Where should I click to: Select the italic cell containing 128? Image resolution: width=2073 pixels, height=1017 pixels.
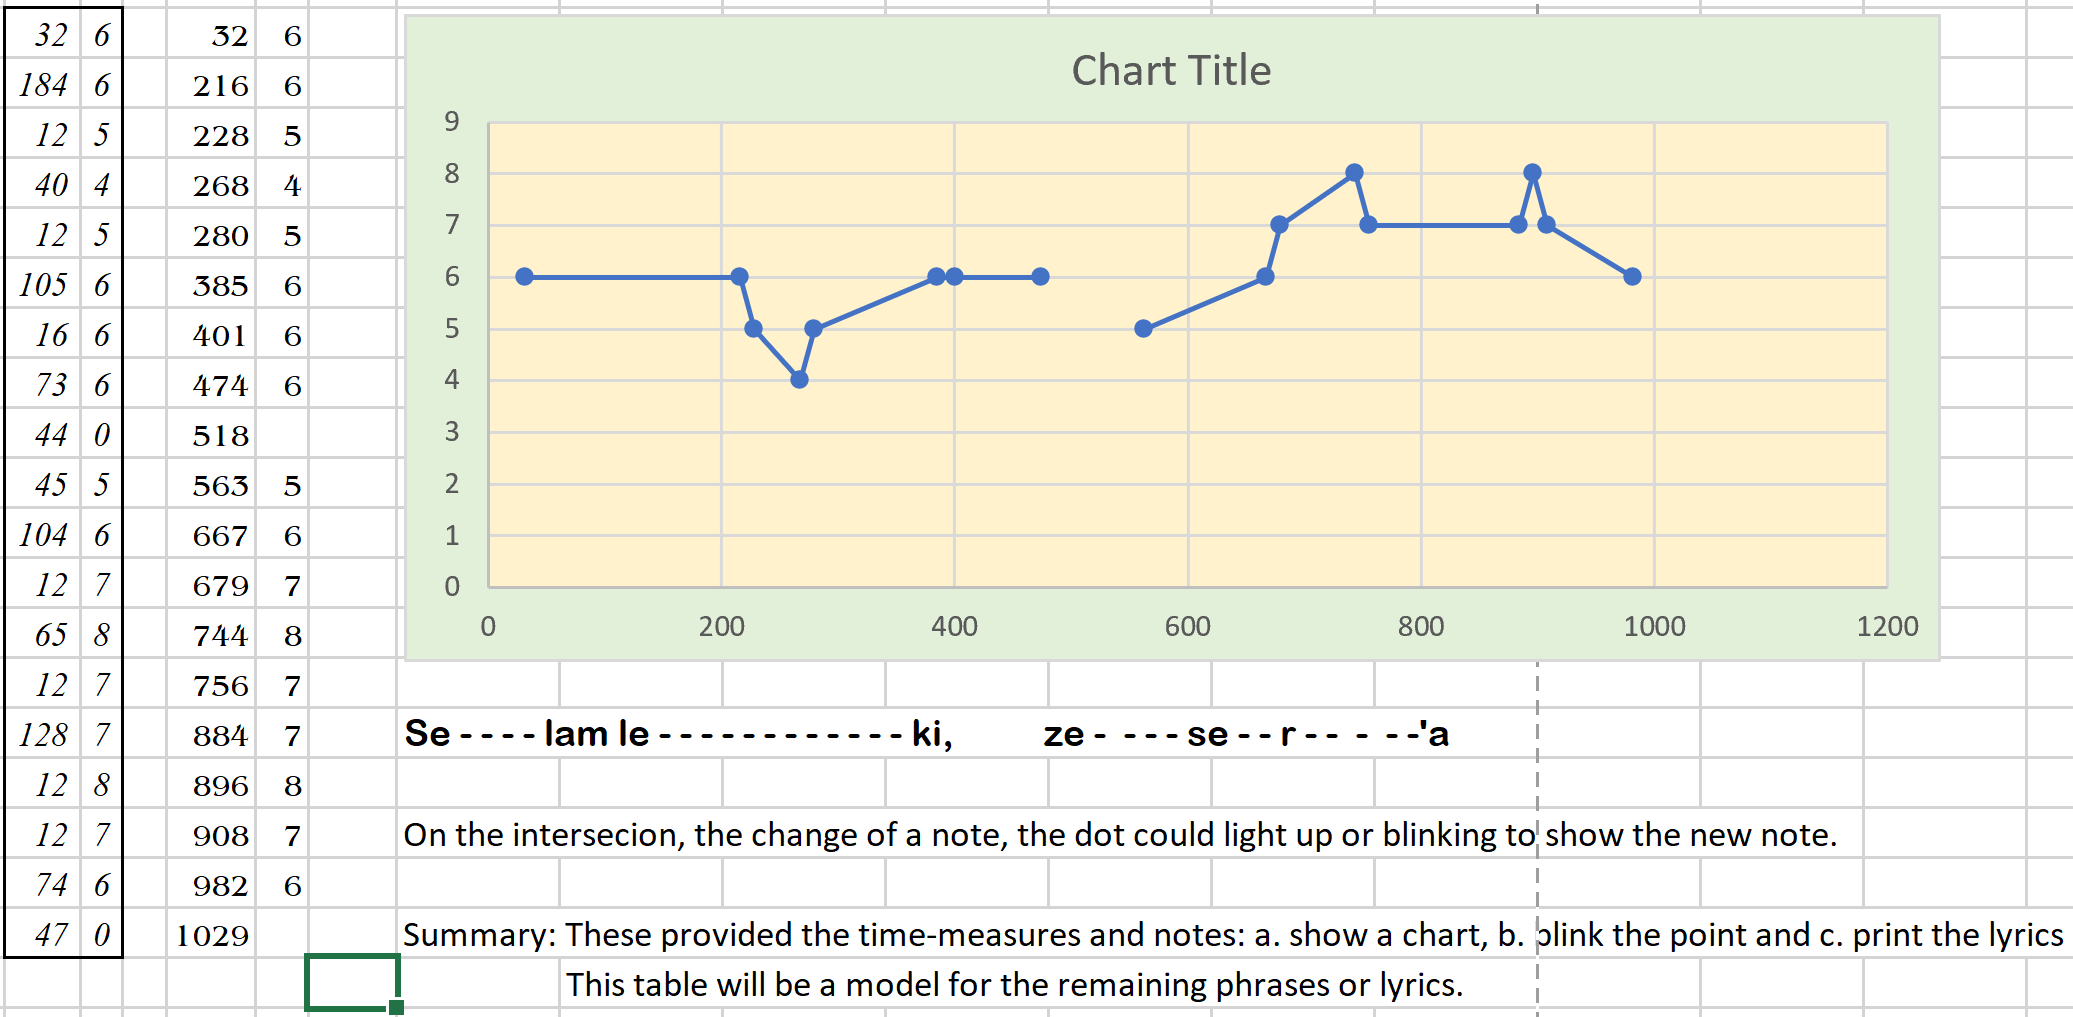click(x=43, y=735)
